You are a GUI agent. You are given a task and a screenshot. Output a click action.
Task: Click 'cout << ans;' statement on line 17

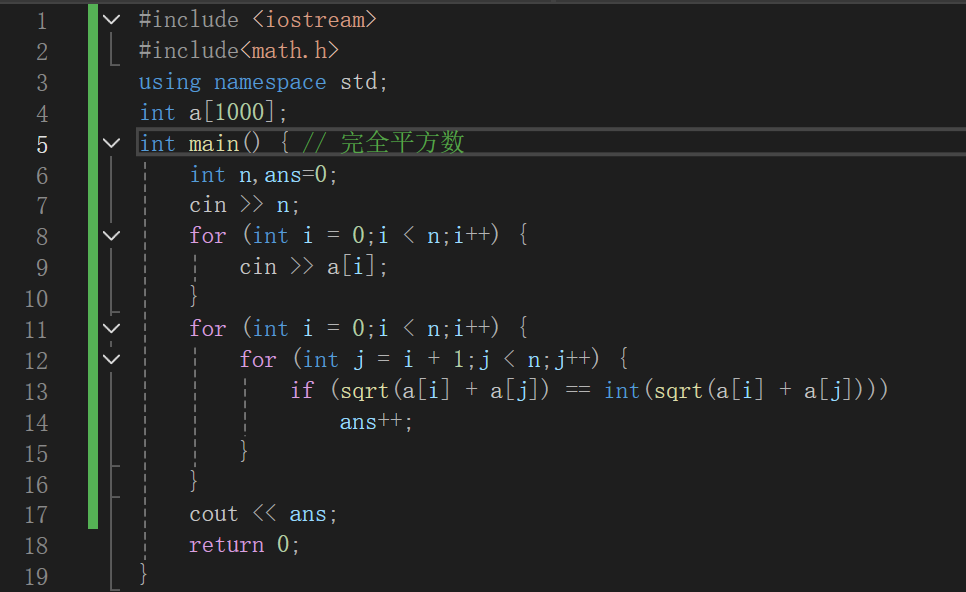point(263,514)
